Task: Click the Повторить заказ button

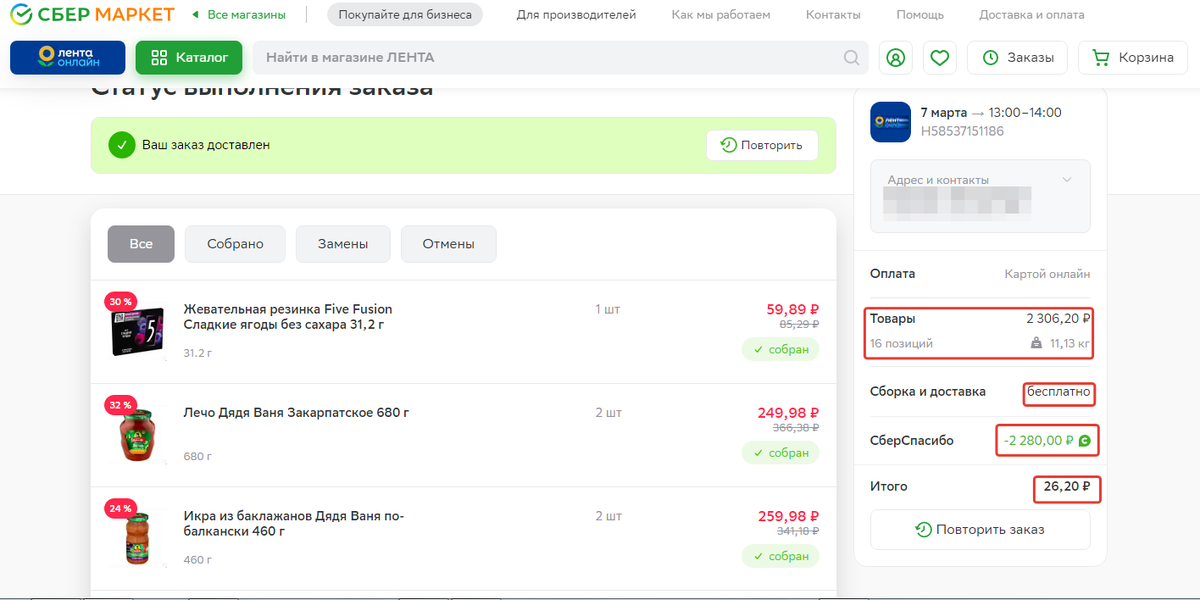Action: tap(980, 529)
